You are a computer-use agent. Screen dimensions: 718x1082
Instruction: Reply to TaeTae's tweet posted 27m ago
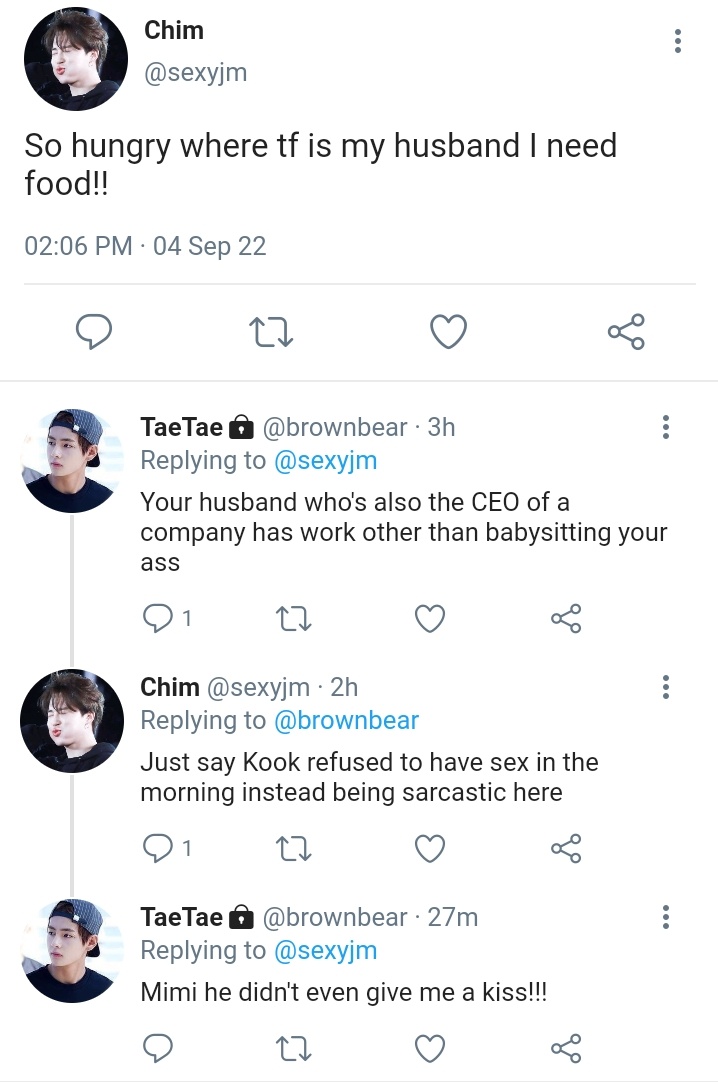click(x=157, y=1049)
